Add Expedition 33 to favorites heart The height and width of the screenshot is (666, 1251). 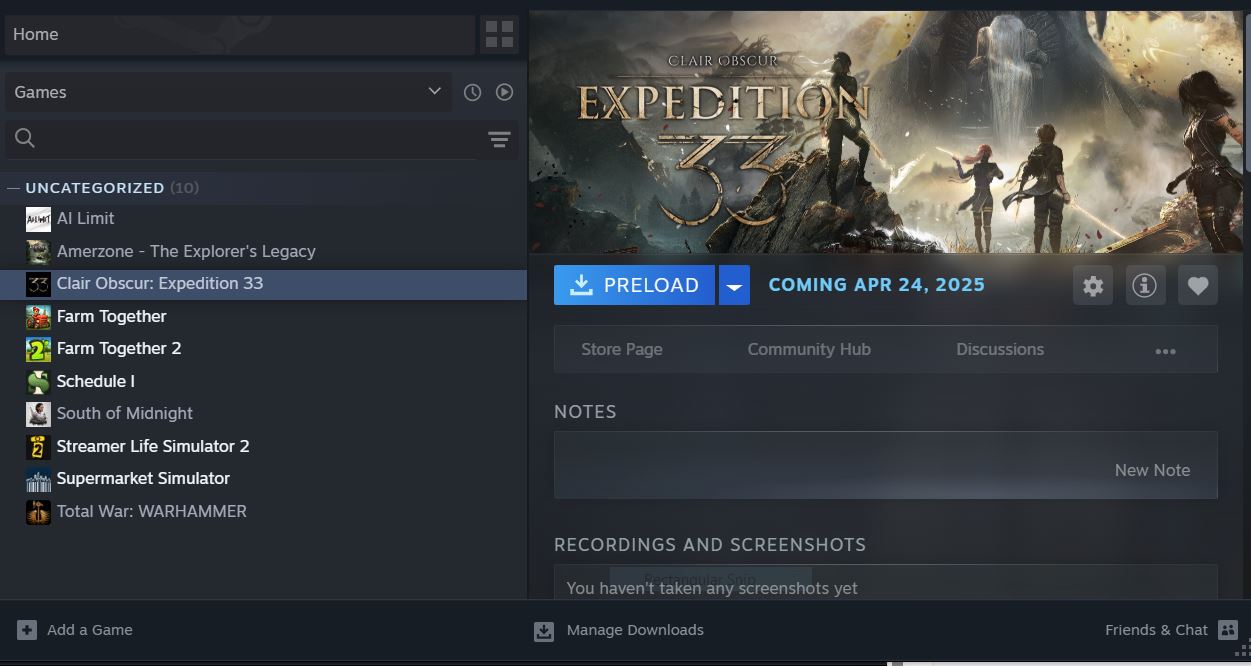(x=1198, y=286)
